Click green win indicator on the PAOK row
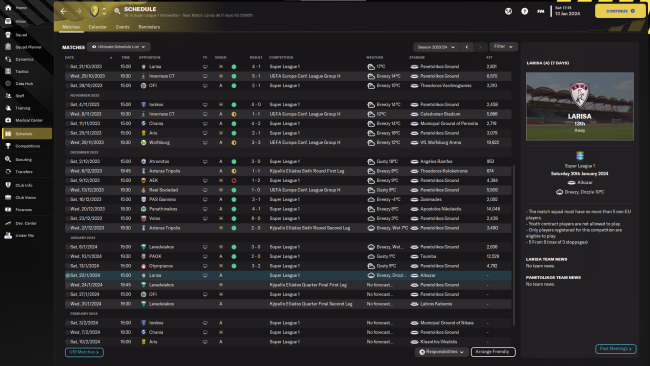The height and width of the screenshot is (366, 650). pyautogui.click(x=234, y=257)
